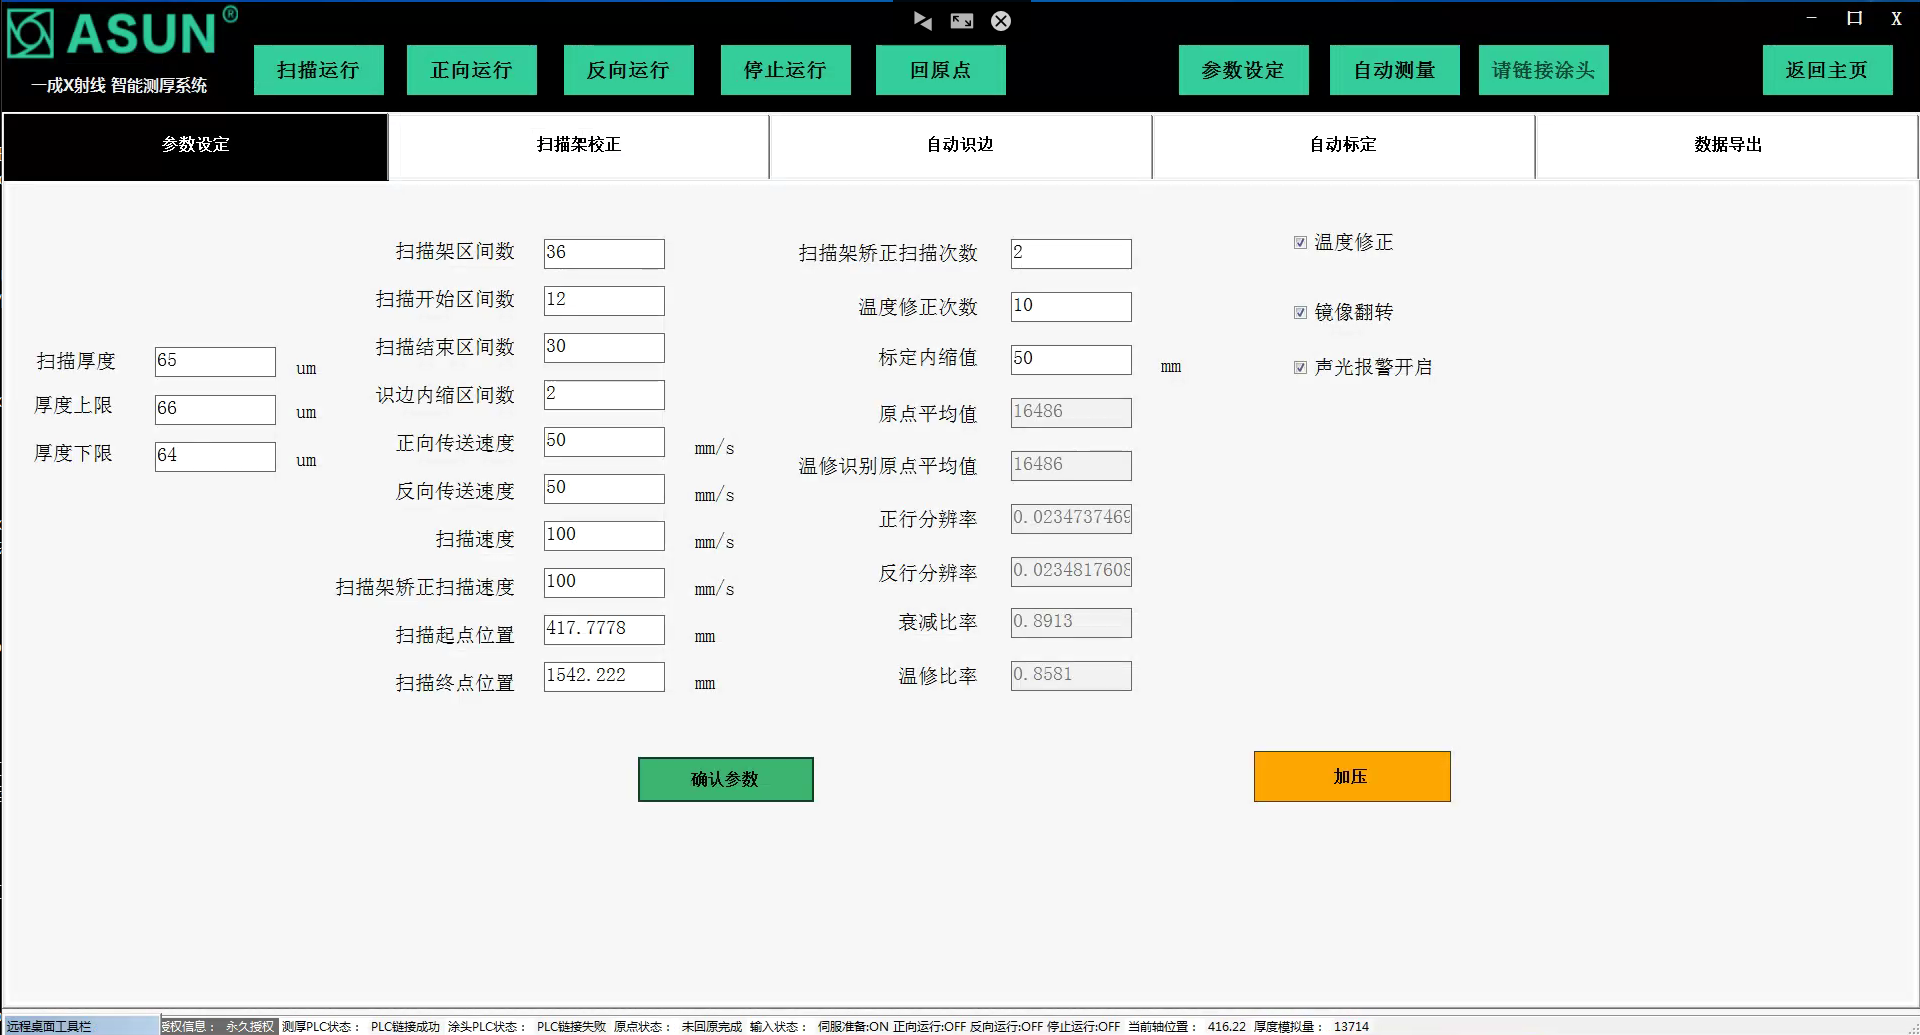Click the 自动测量 button

click(x=1394, y=70)
